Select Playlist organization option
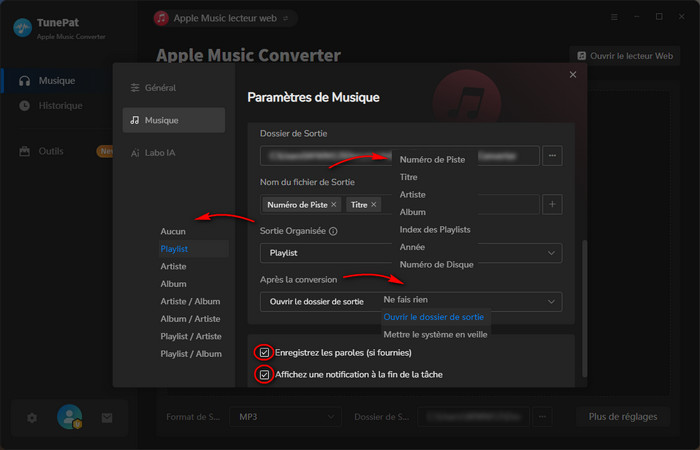 point(193,249)
